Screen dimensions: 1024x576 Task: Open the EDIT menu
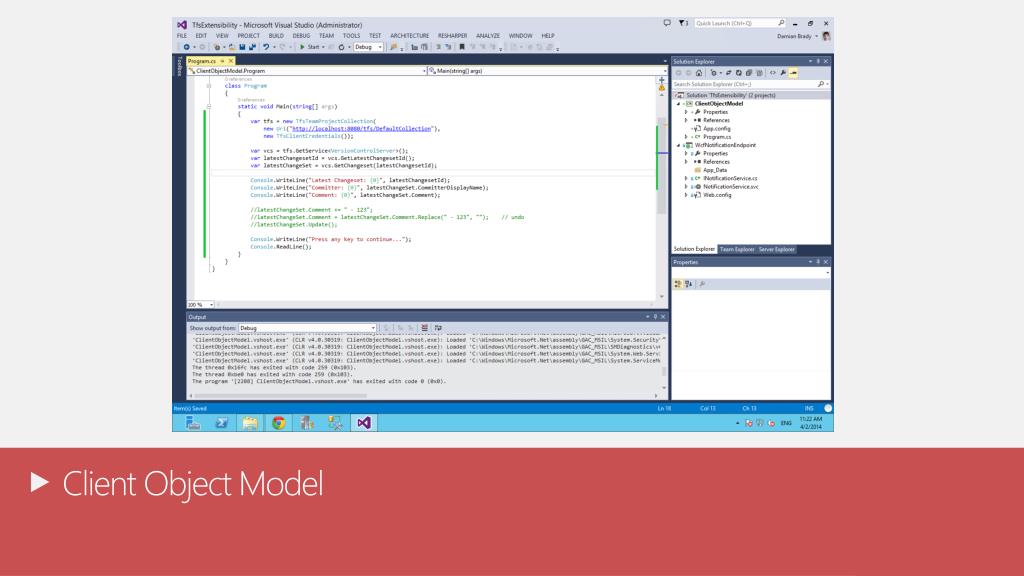tap(201, 36)
